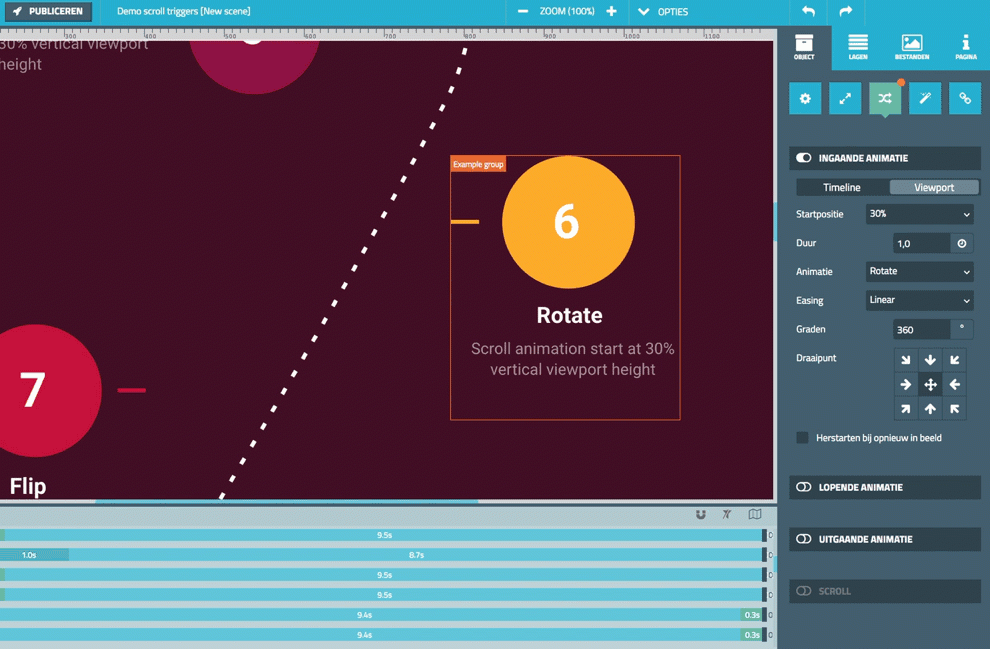990x649 pixels.
Task: Click the Graden 360 input field
Action: tap(921, 329)
